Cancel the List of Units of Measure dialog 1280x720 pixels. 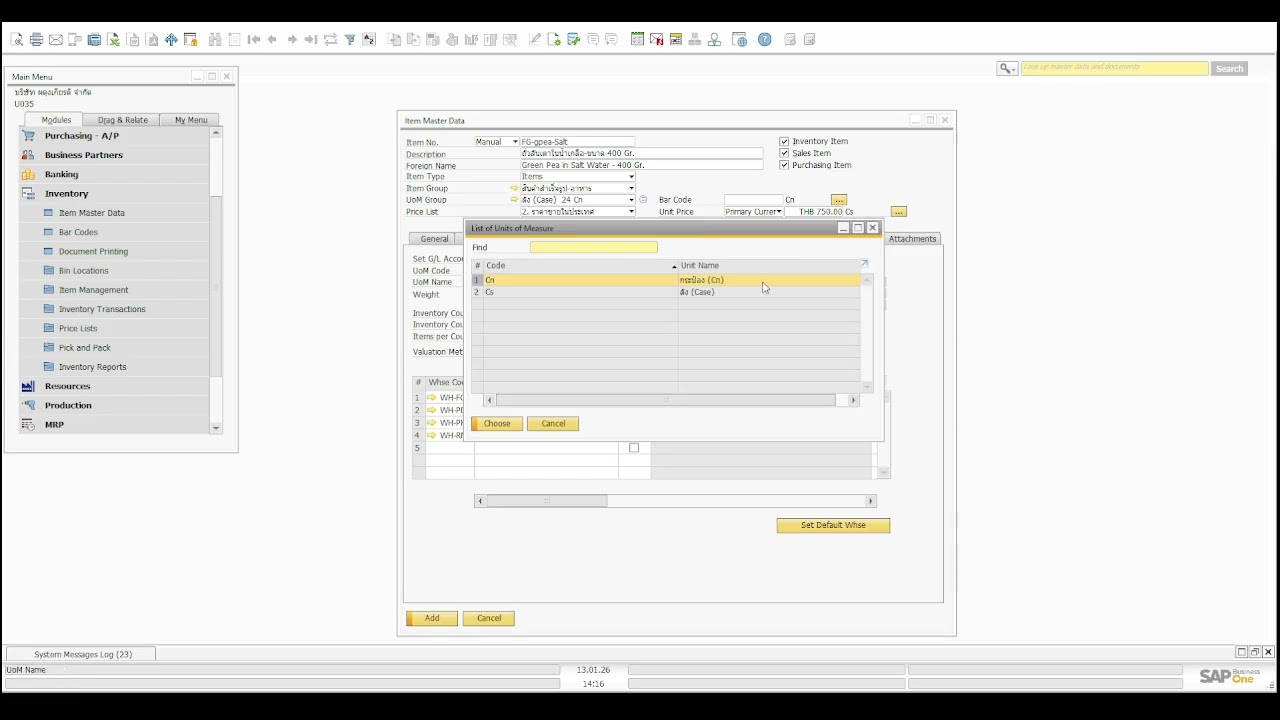553,424
